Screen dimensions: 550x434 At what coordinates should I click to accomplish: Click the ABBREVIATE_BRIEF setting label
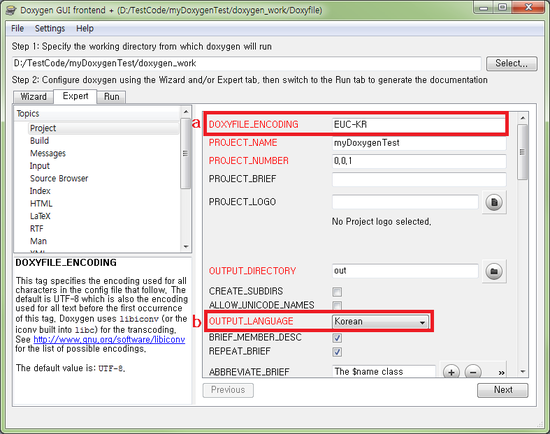tap(249, 372)
